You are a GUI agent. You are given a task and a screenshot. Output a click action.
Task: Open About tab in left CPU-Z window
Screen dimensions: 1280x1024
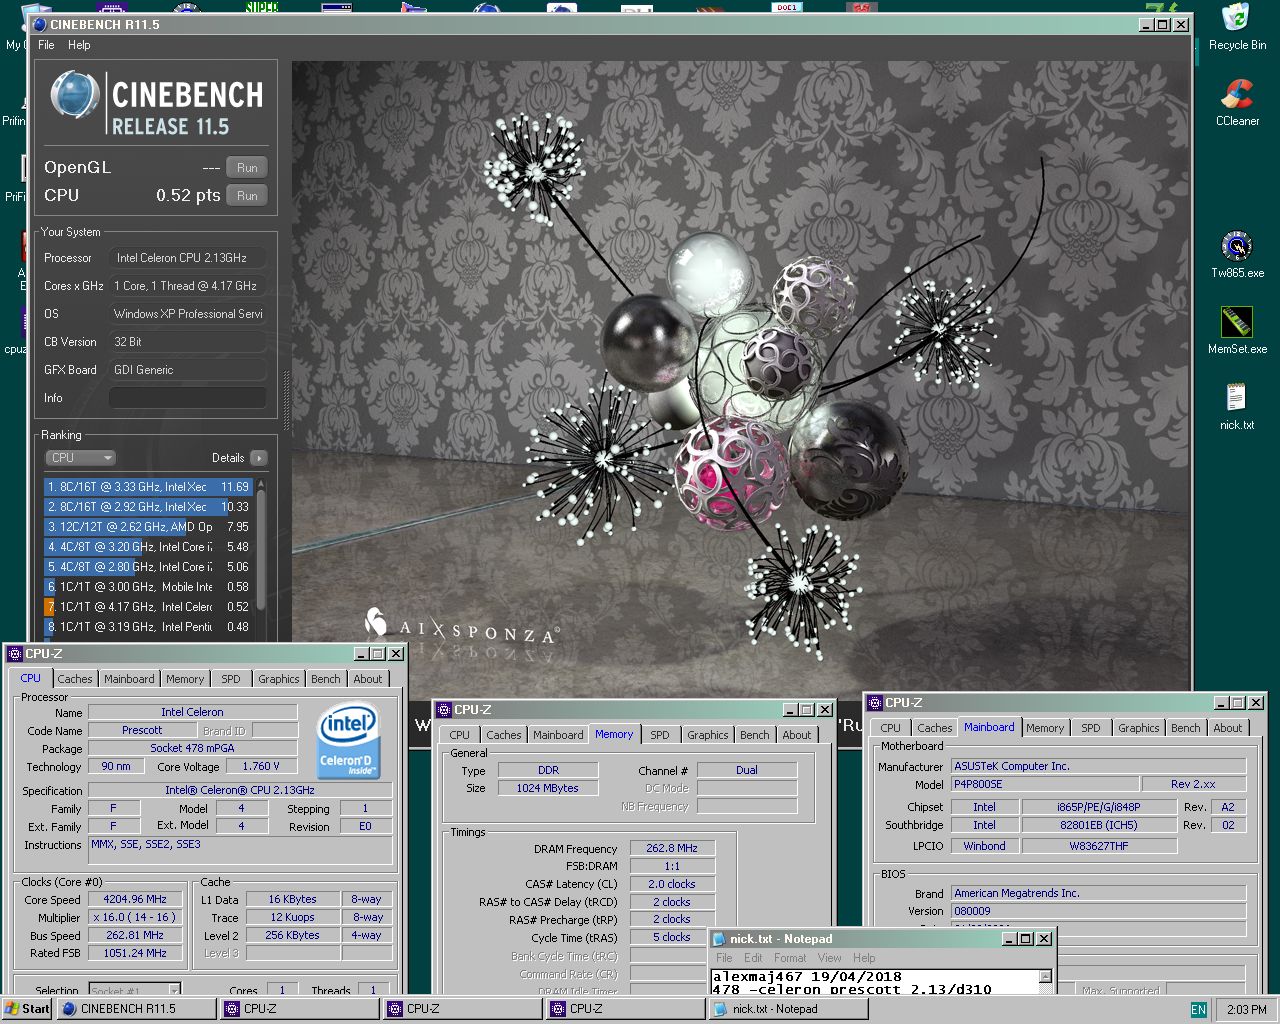pos(368,679)
